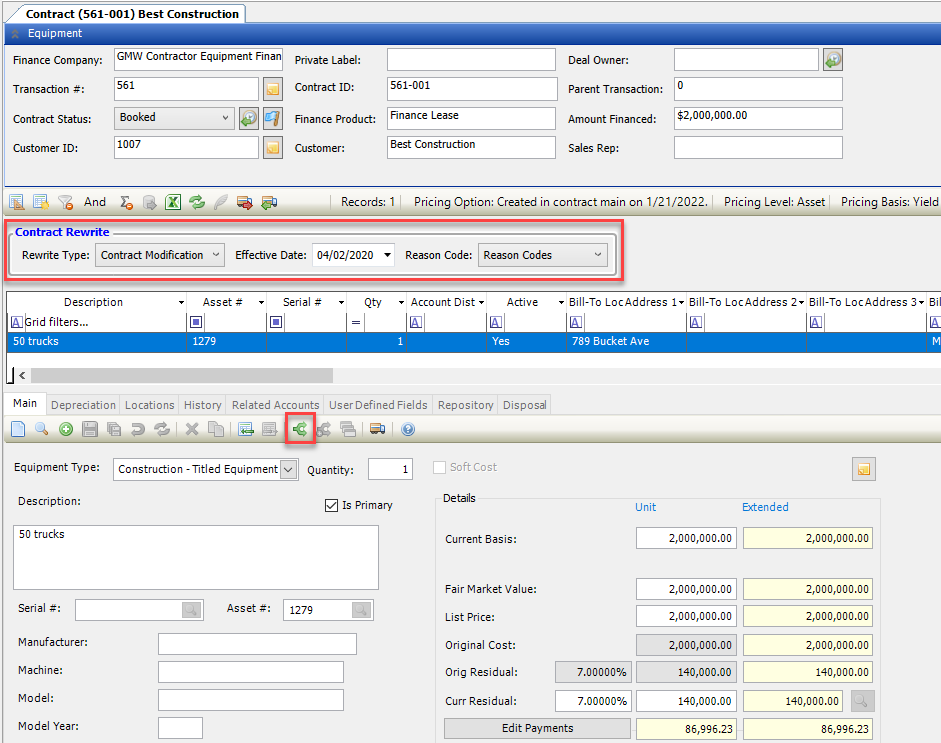Click the import grid icon with green arrow
The height and width of the screenshot is (743, 941).
point(245,429)
